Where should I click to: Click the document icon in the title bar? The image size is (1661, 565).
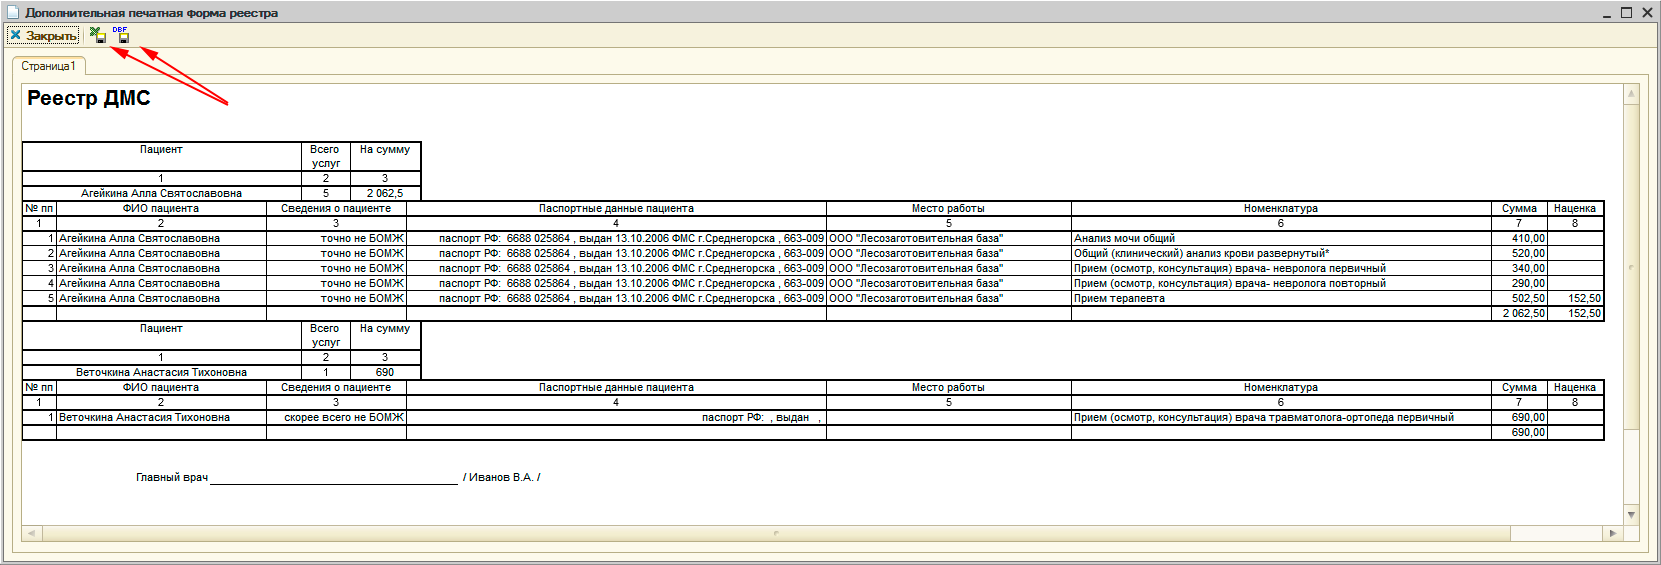tap(13, 12)
